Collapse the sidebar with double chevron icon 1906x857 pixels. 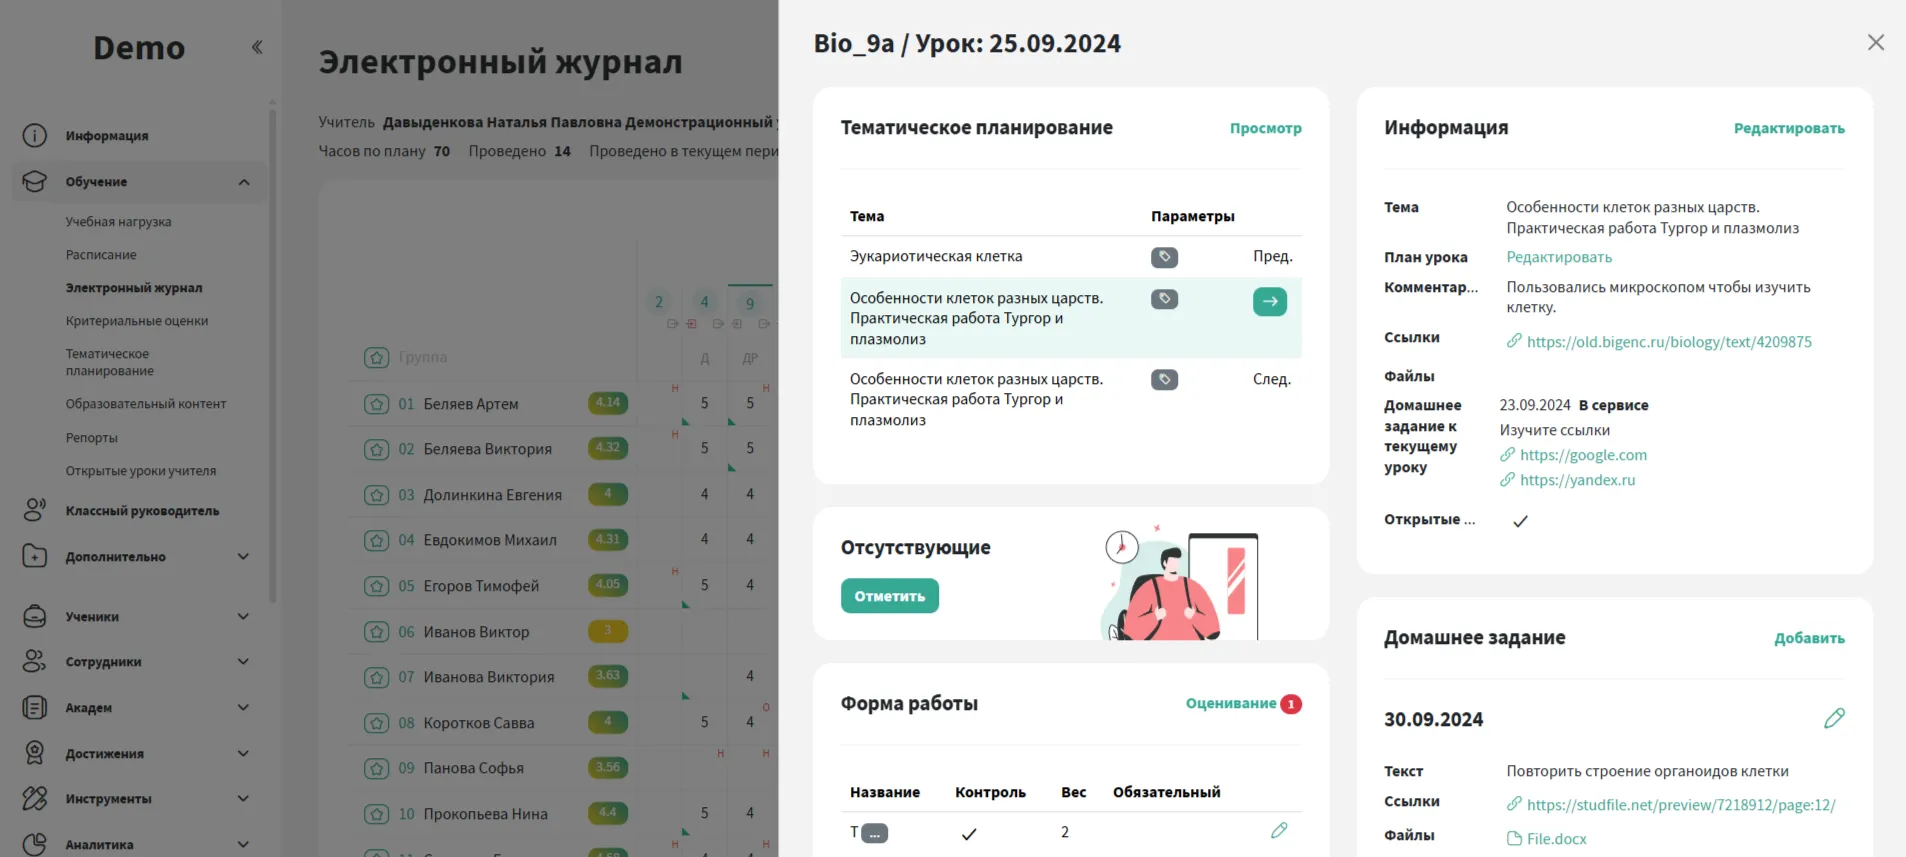point(257,47)
